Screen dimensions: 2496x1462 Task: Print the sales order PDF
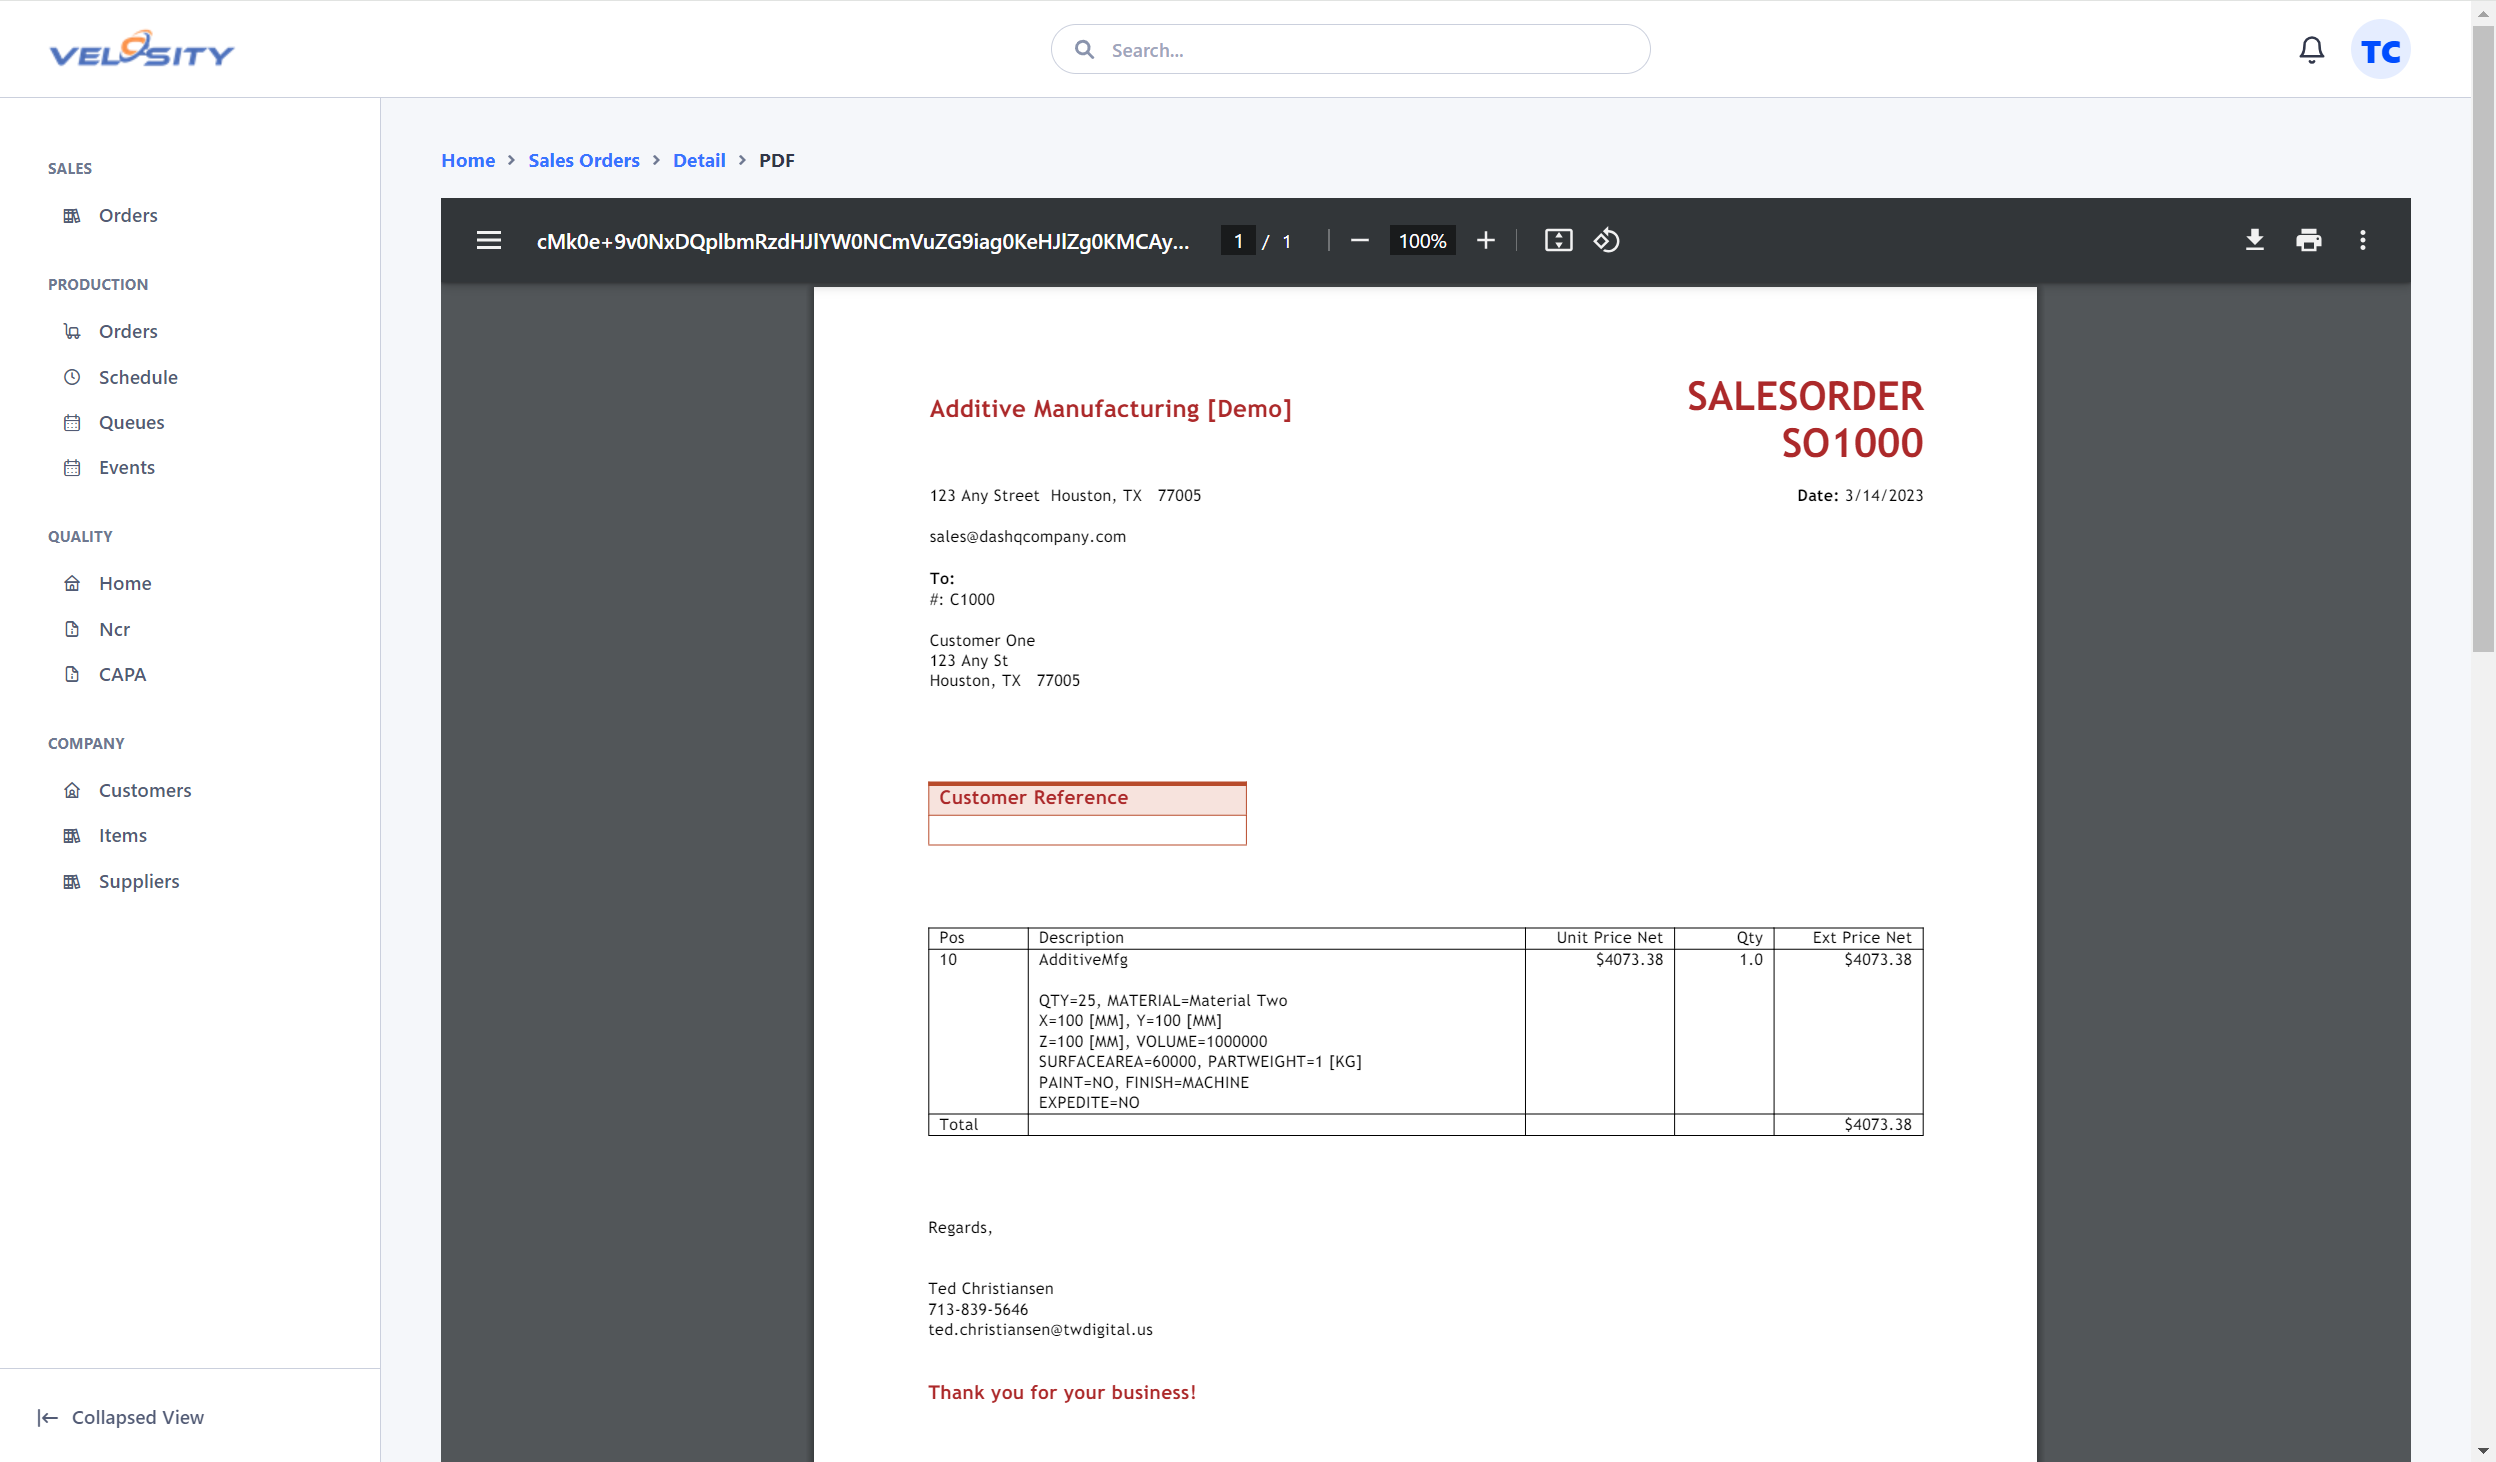[2308, 240]
